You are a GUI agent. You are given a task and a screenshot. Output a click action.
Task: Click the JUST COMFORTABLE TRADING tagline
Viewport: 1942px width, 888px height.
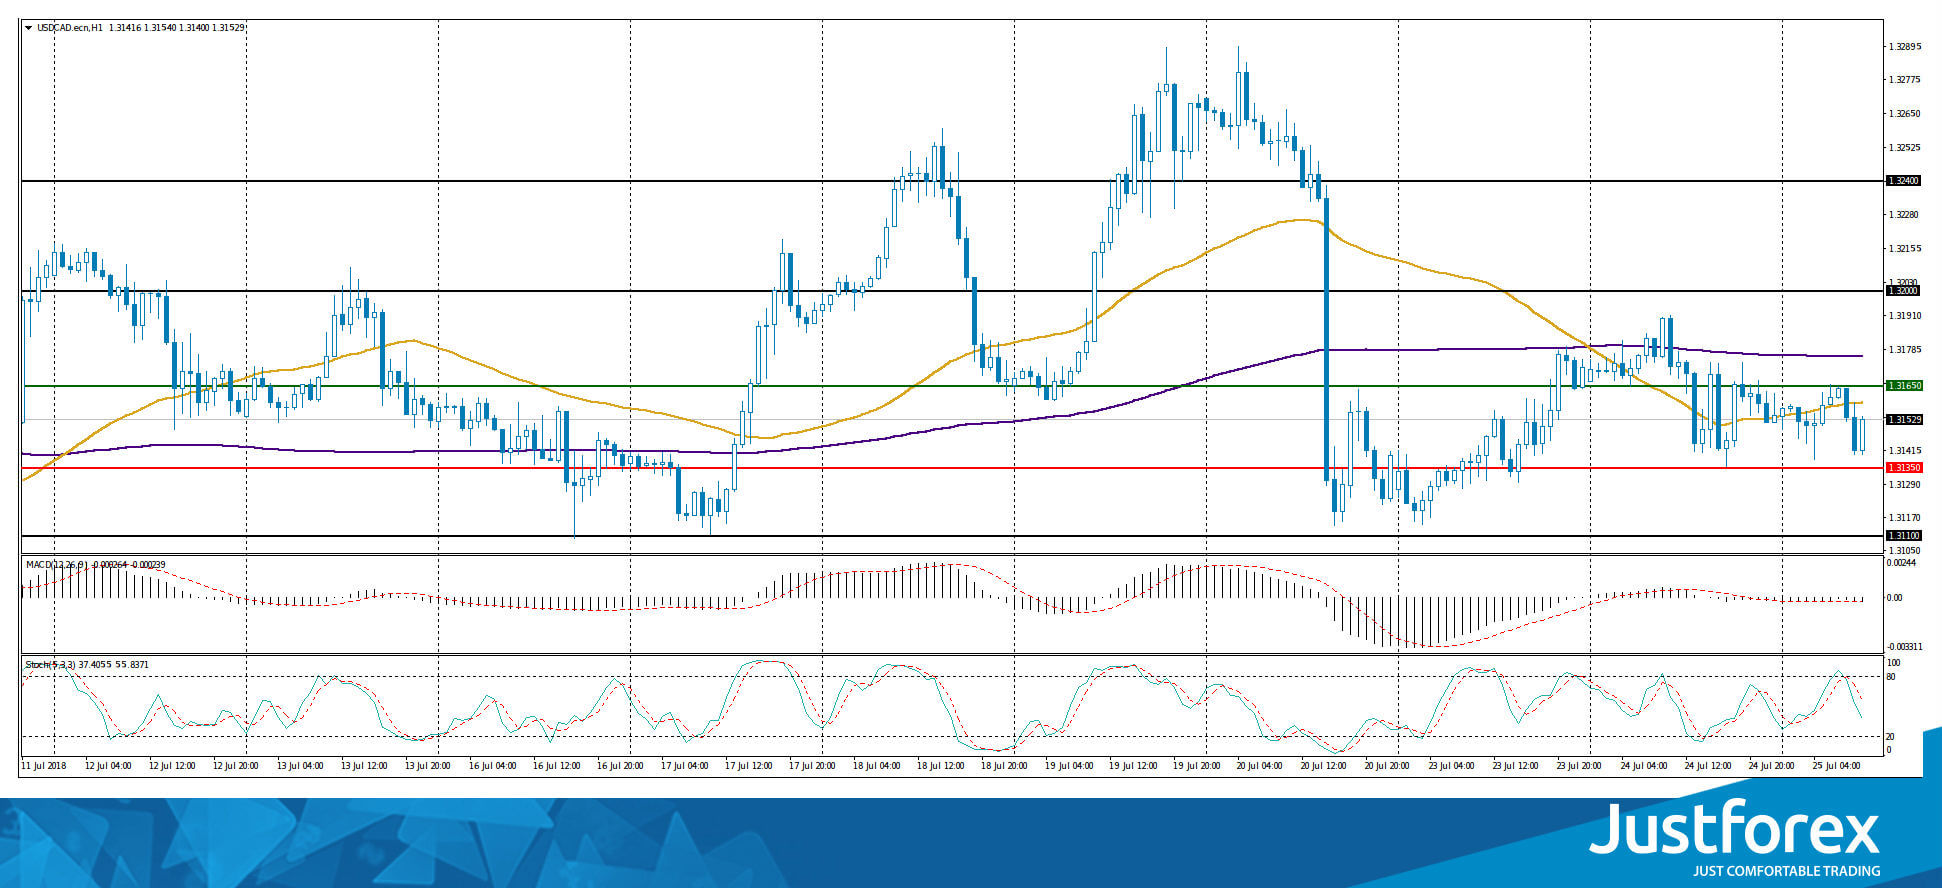(x=1786, y=871)
